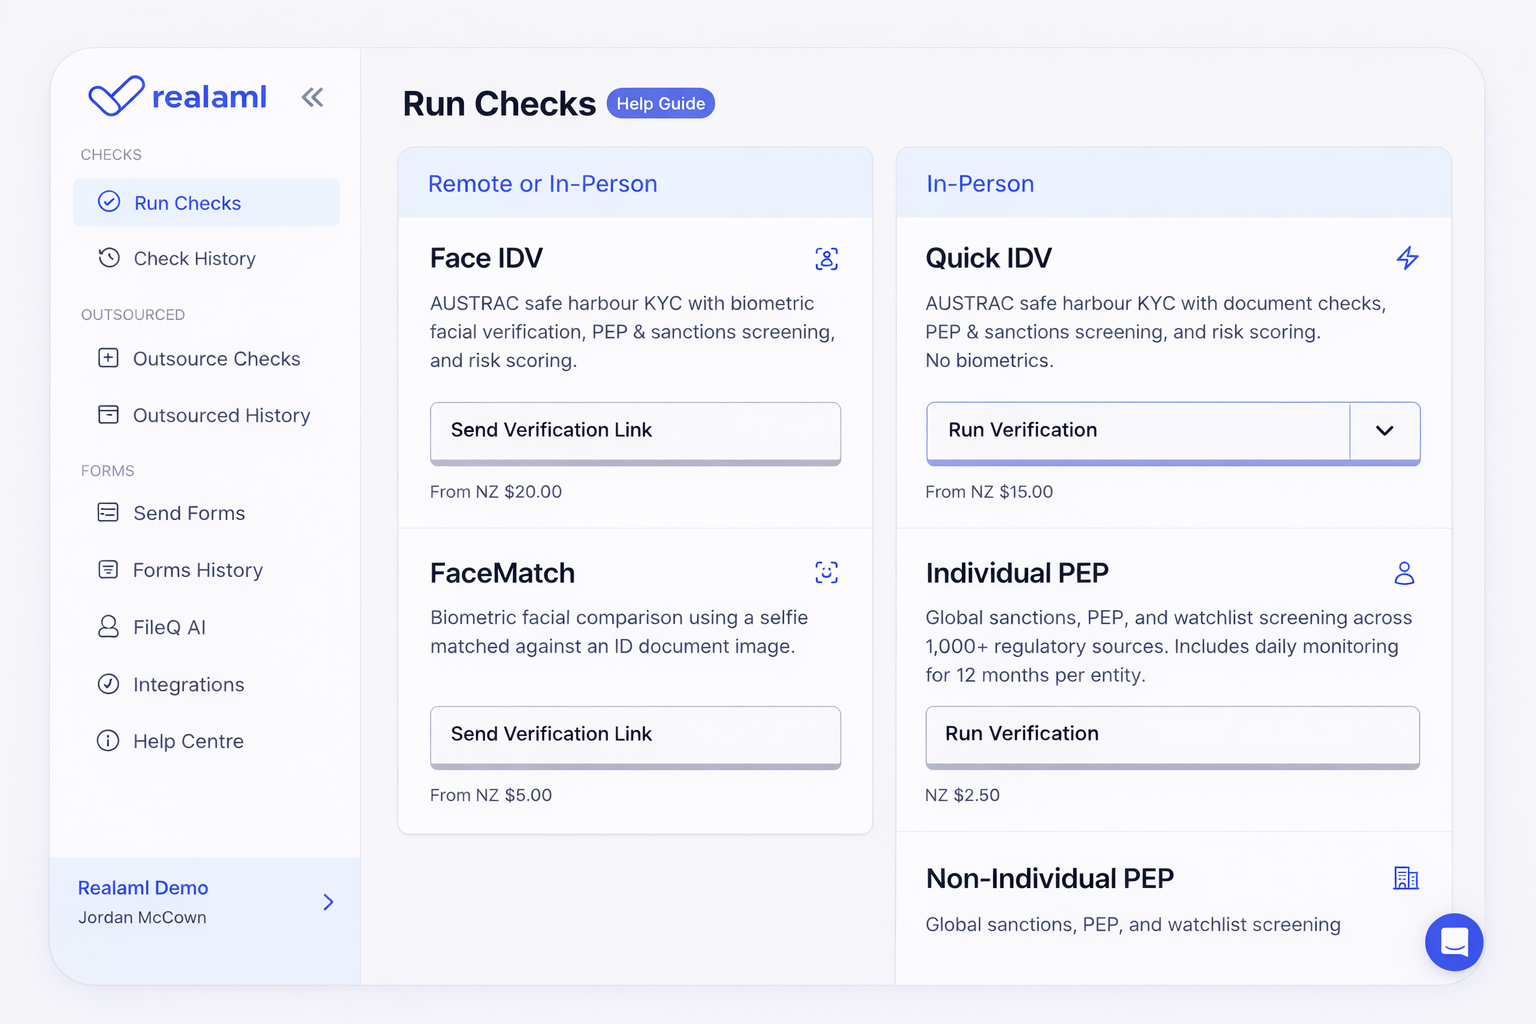Click the Non-Individual PEP building icon
This screenshot has width=1536, height=1024.
click(x=1405, y=878)
